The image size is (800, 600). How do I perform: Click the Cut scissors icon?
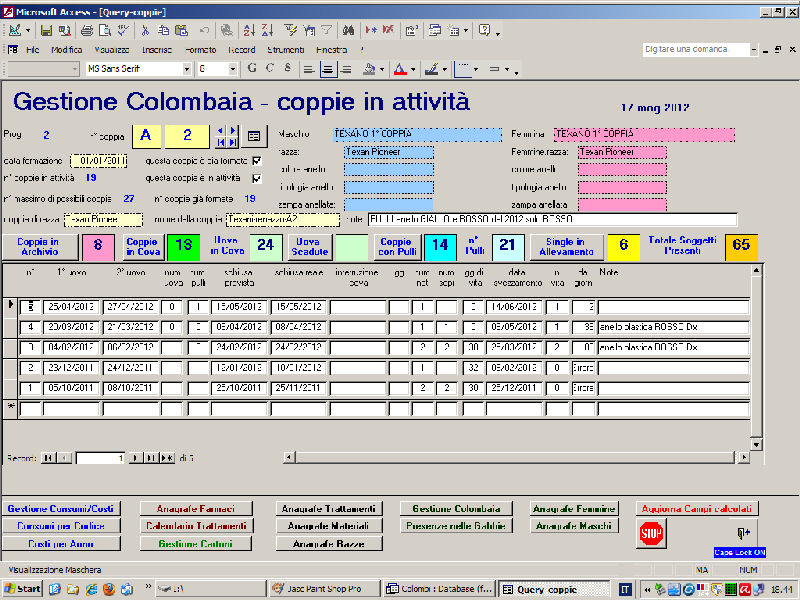coord(145,31)
